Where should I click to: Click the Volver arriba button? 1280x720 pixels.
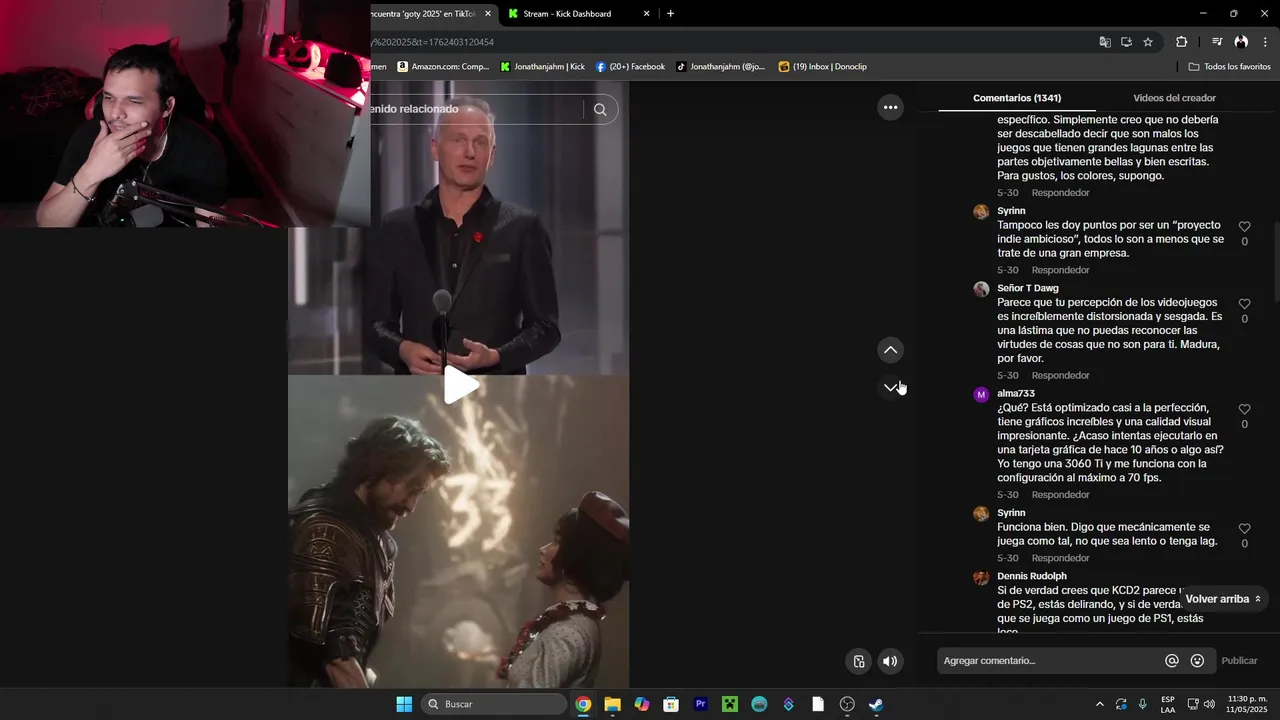coord(1223,599)
